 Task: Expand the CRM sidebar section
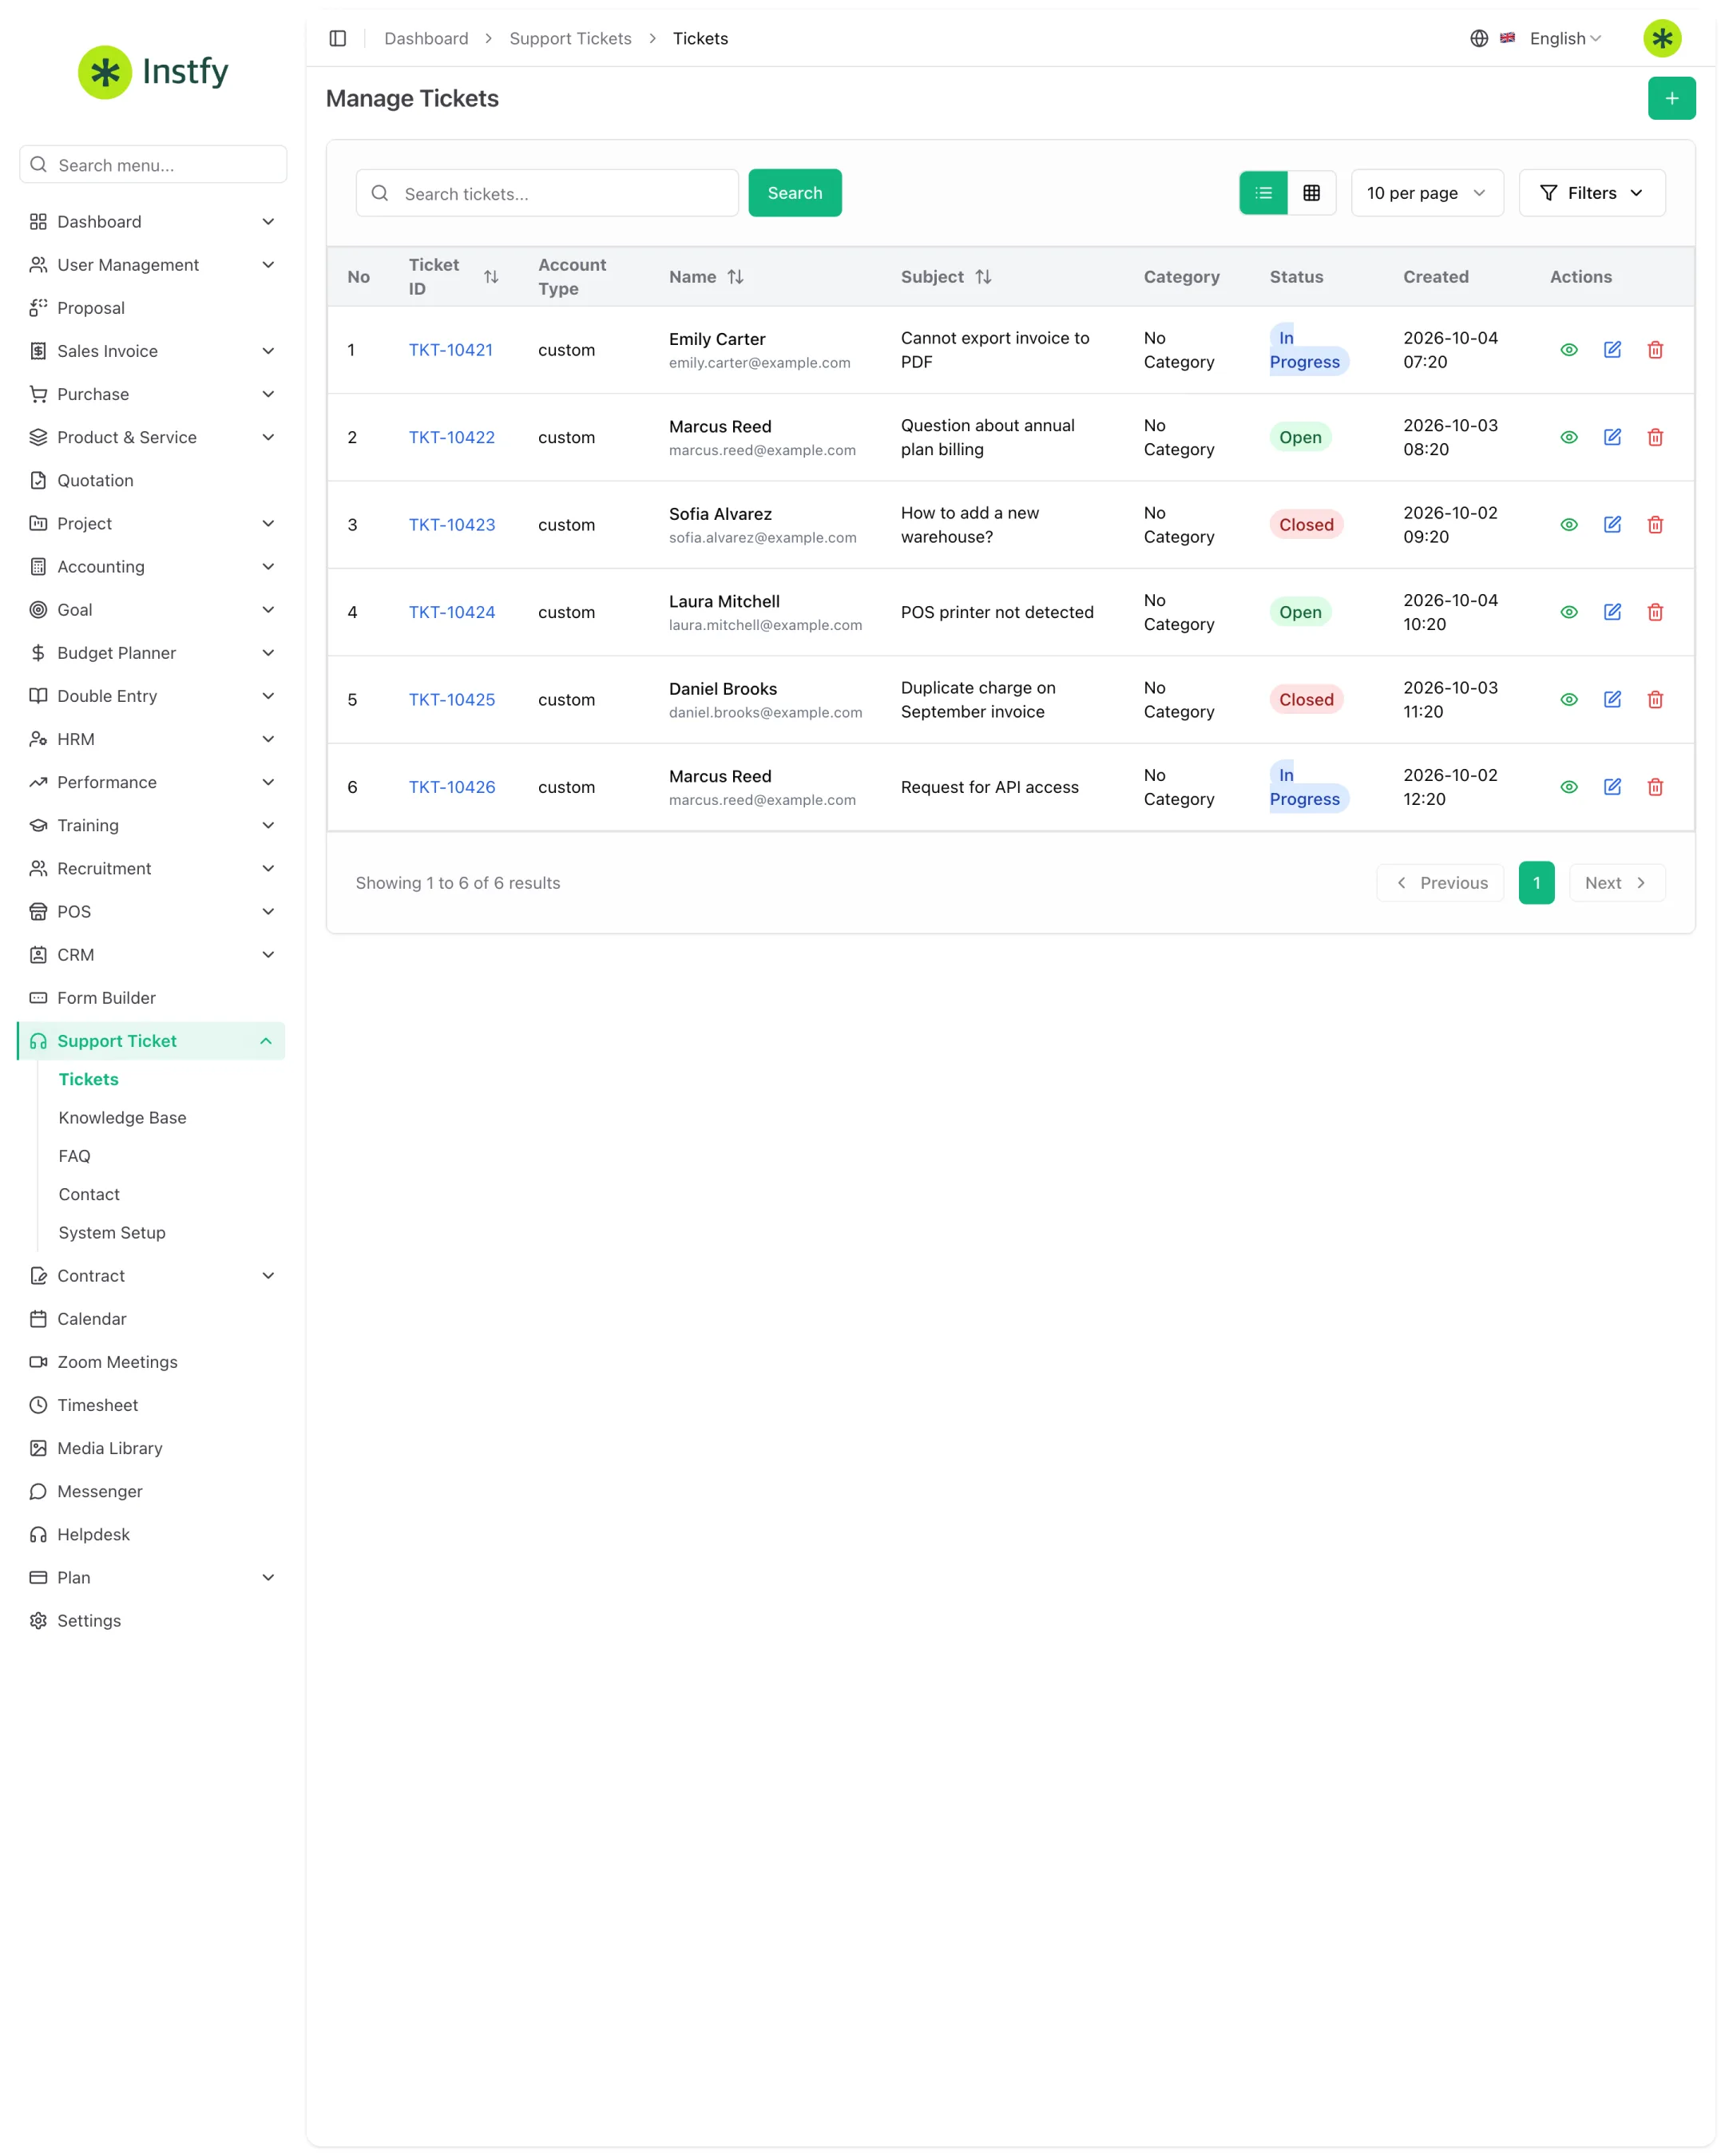pyautogui.click(x=152, y=955)
